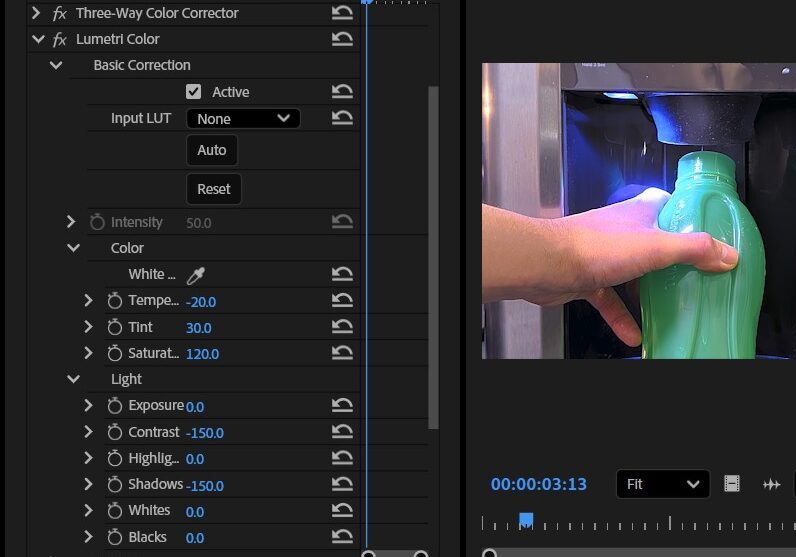
Task: Toggle animation stopwatch for Intensity
Action: pyautogui.click(x=97, y=222)
